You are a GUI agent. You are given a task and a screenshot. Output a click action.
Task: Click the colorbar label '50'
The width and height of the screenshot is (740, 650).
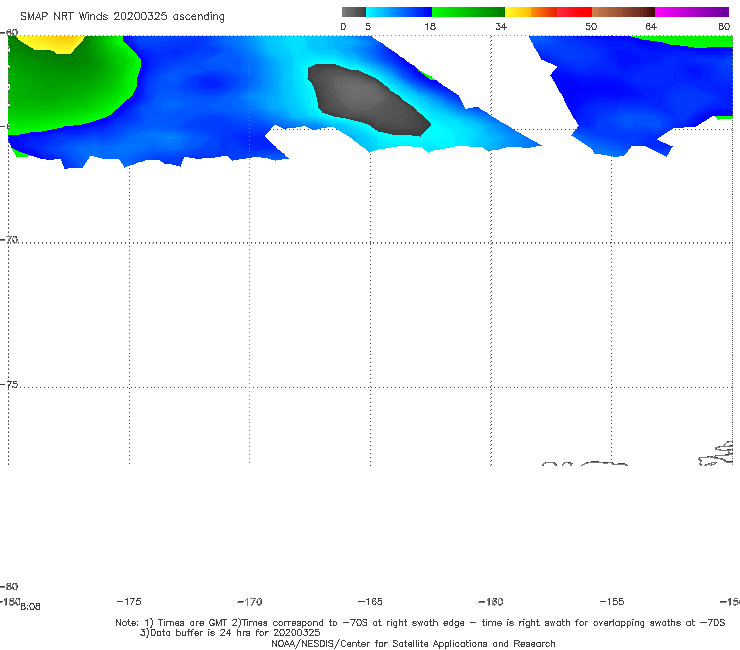591,26
